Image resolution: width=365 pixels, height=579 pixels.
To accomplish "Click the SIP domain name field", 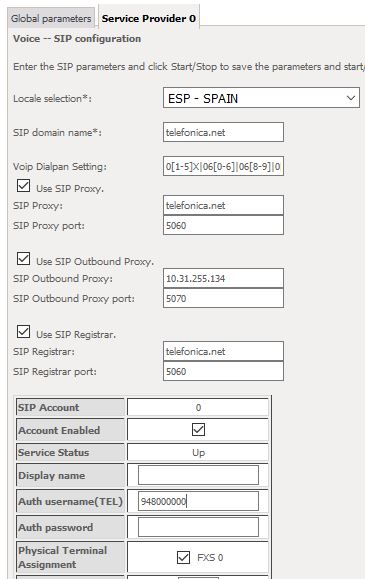I will pyautogui.click(x=223, y=132).
